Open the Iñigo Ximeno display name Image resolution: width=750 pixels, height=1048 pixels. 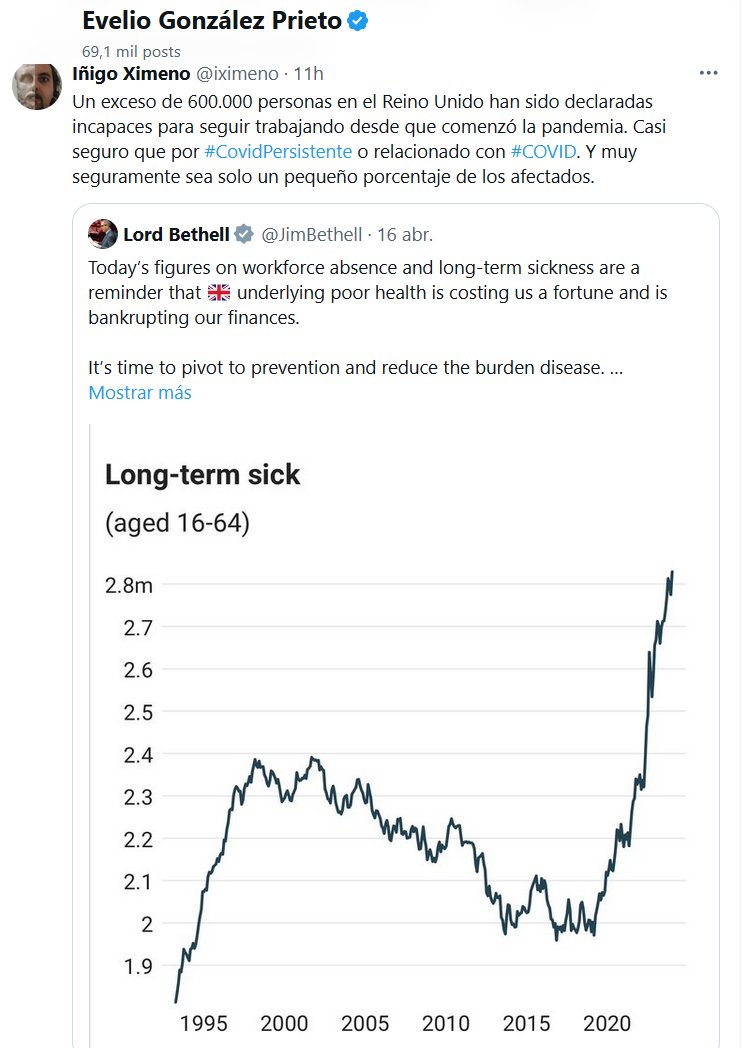(x=131, y=74)
